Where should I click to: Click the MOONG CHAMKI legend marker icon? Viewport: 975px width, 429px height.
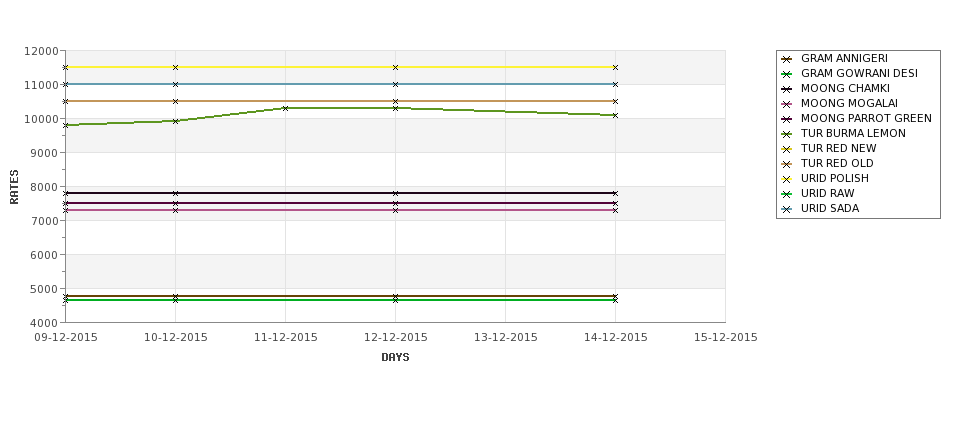click(787, 89)
